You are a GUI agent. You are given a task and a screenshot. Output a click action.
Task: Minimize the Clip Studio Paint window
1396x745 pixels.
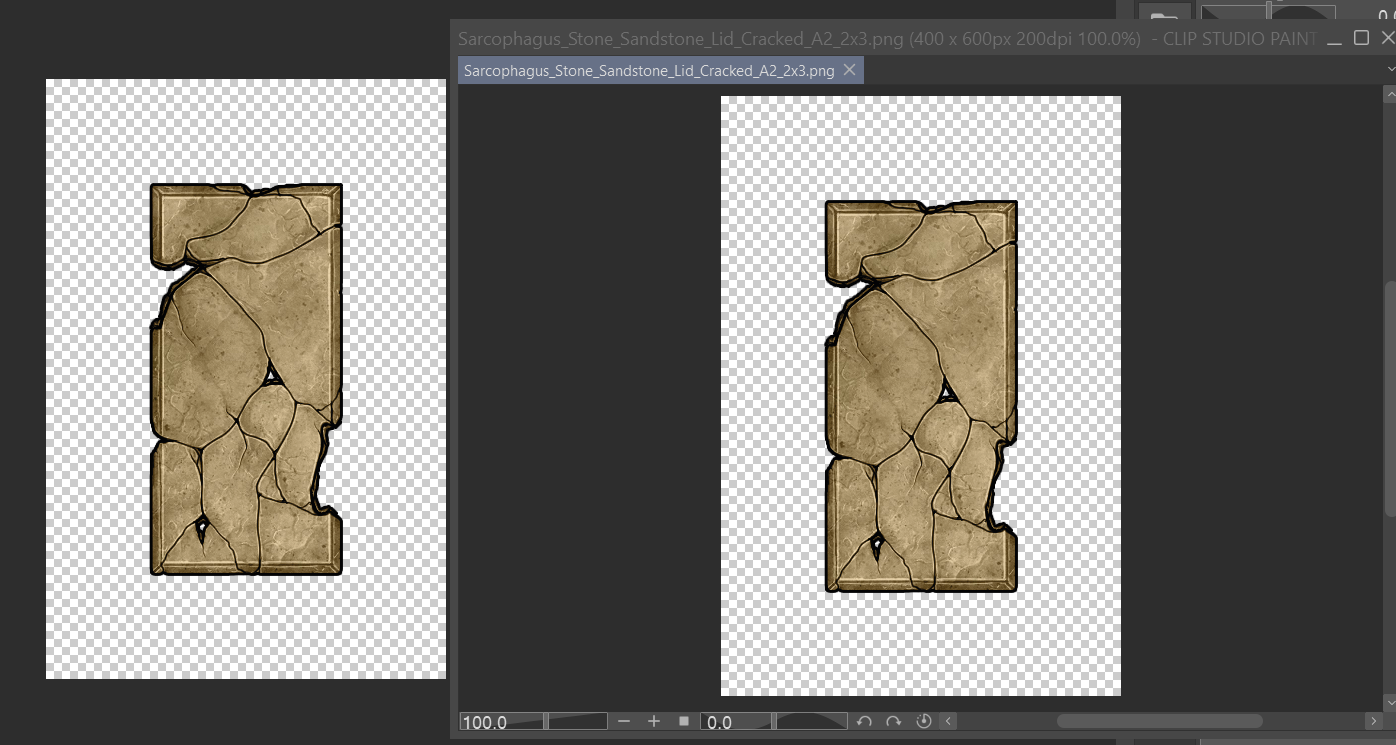(x=1334, y=38)
